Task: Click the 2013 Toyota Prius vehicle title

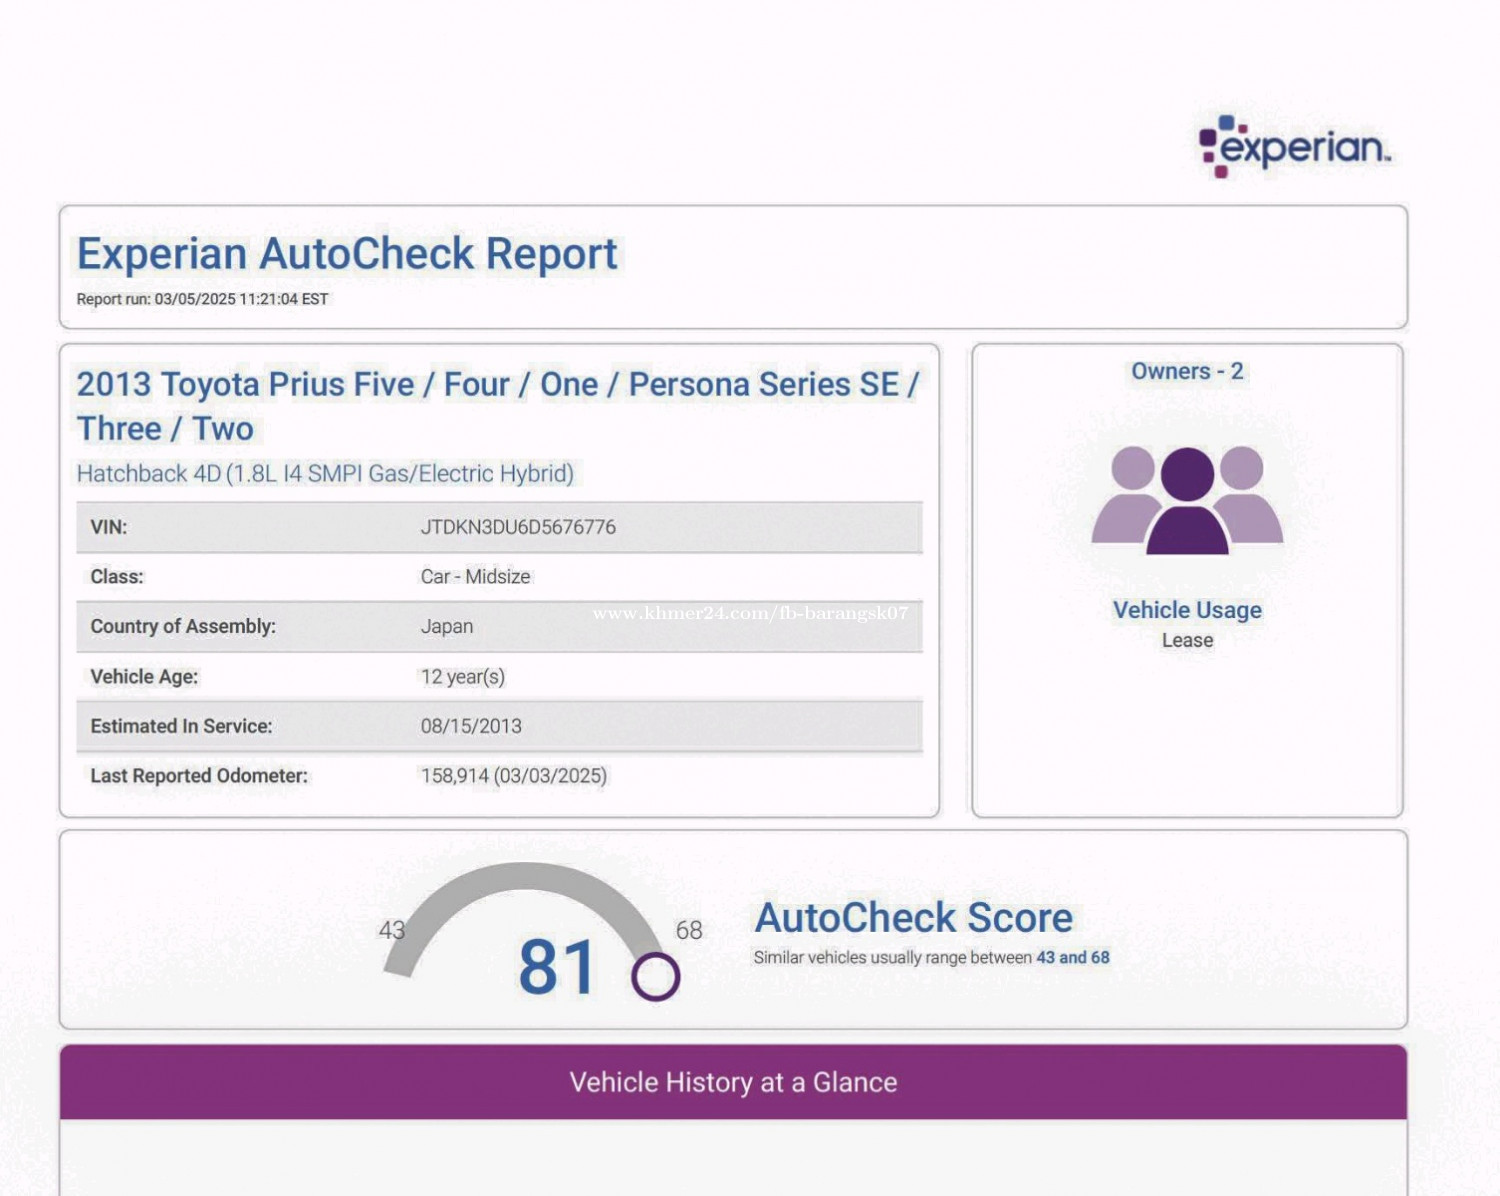Action: pos(498,406)
